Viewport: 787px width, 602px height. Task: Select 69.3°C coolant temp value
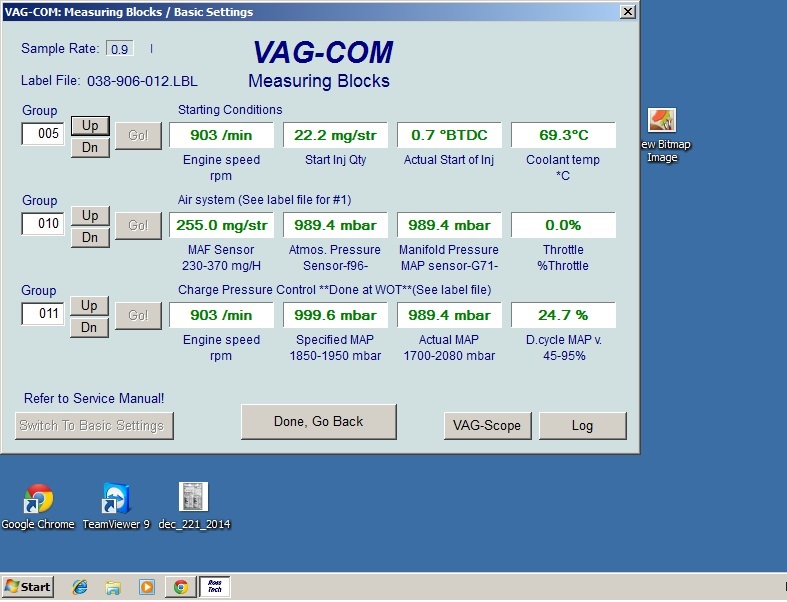tap(563, 135)
